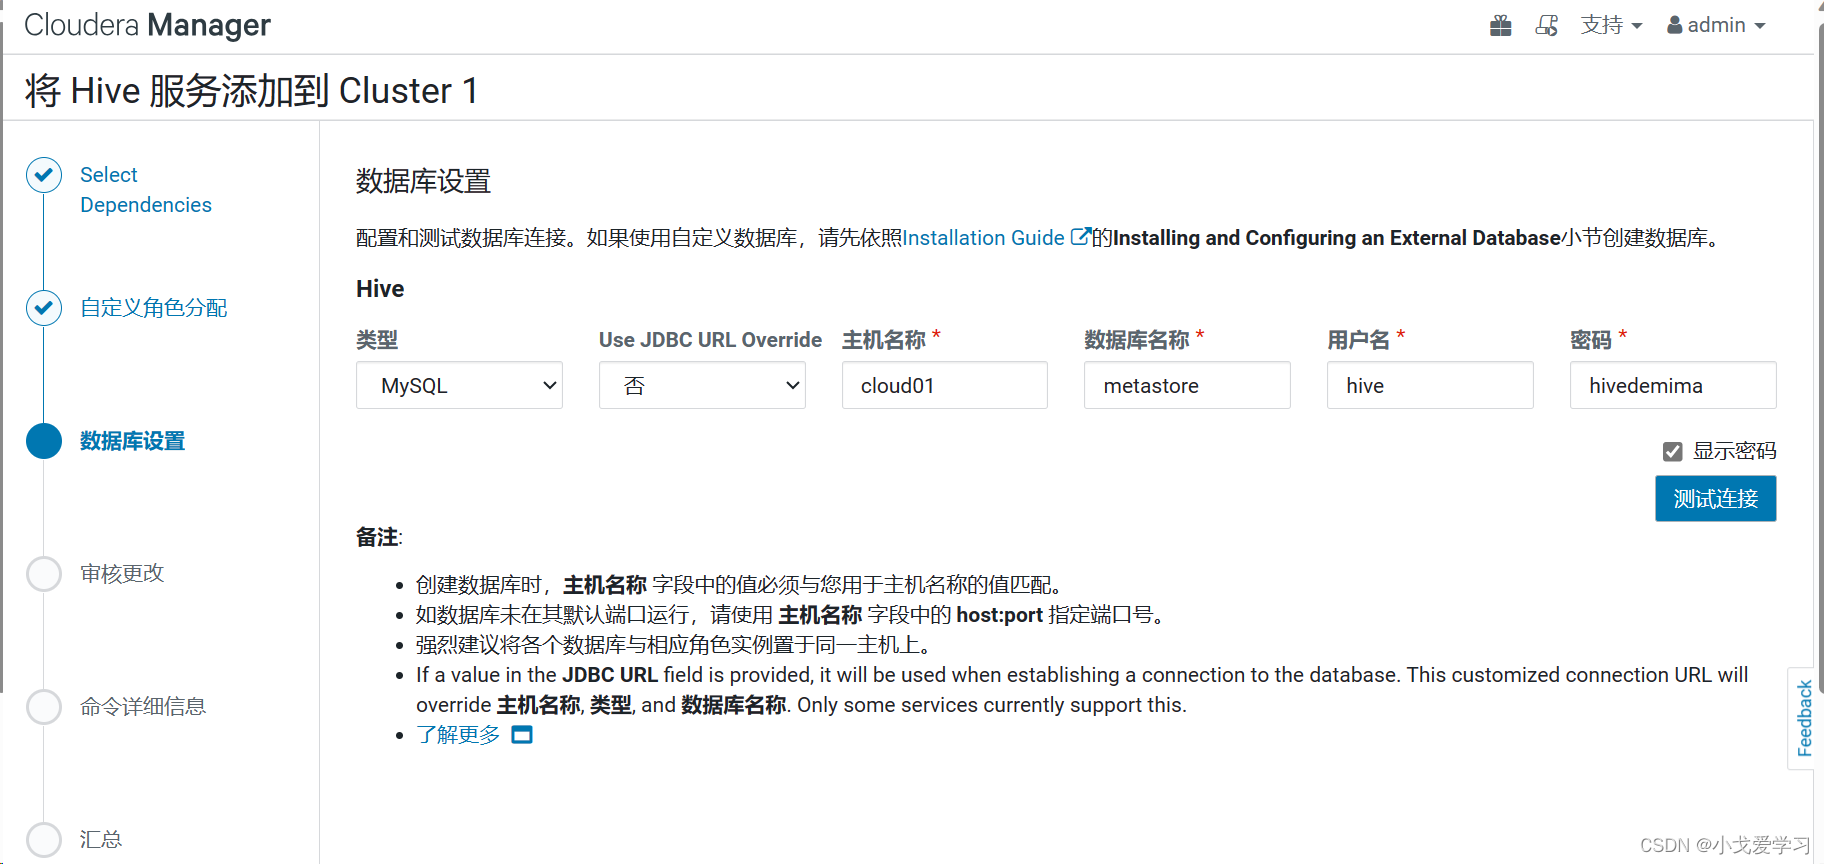Viewport: 1824px width, 864px height.
Task: Open the 支持 support dropdown menu
Action: point(1611,25)
